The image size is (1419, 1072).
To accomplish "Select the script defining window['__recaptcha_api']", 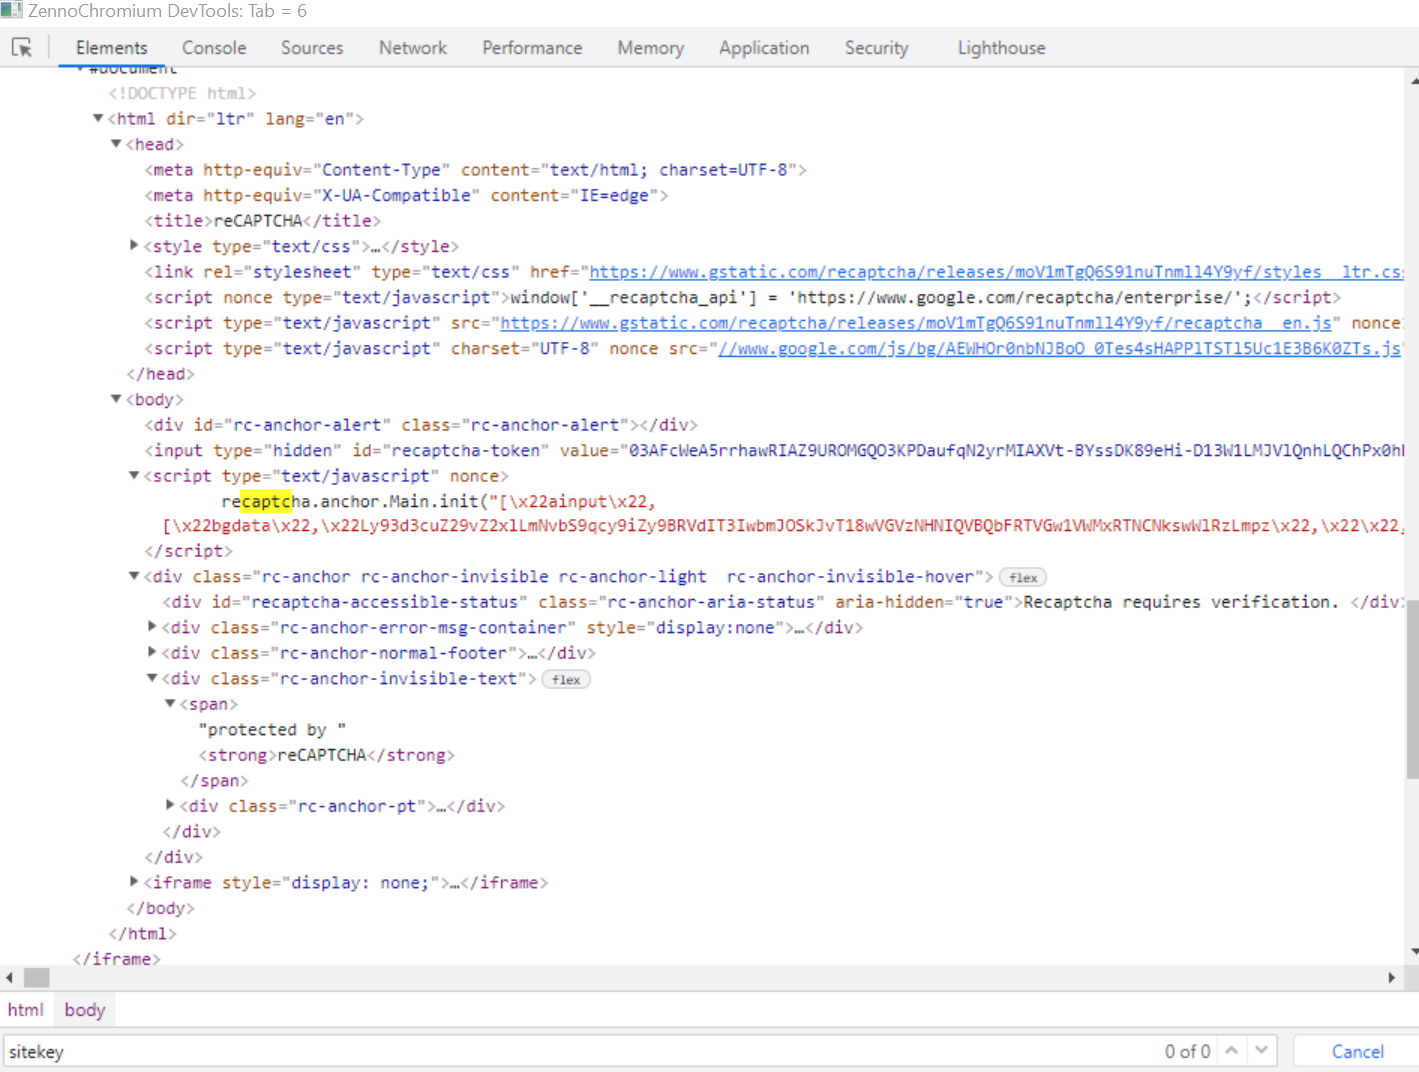I will (x=742, y=297).
